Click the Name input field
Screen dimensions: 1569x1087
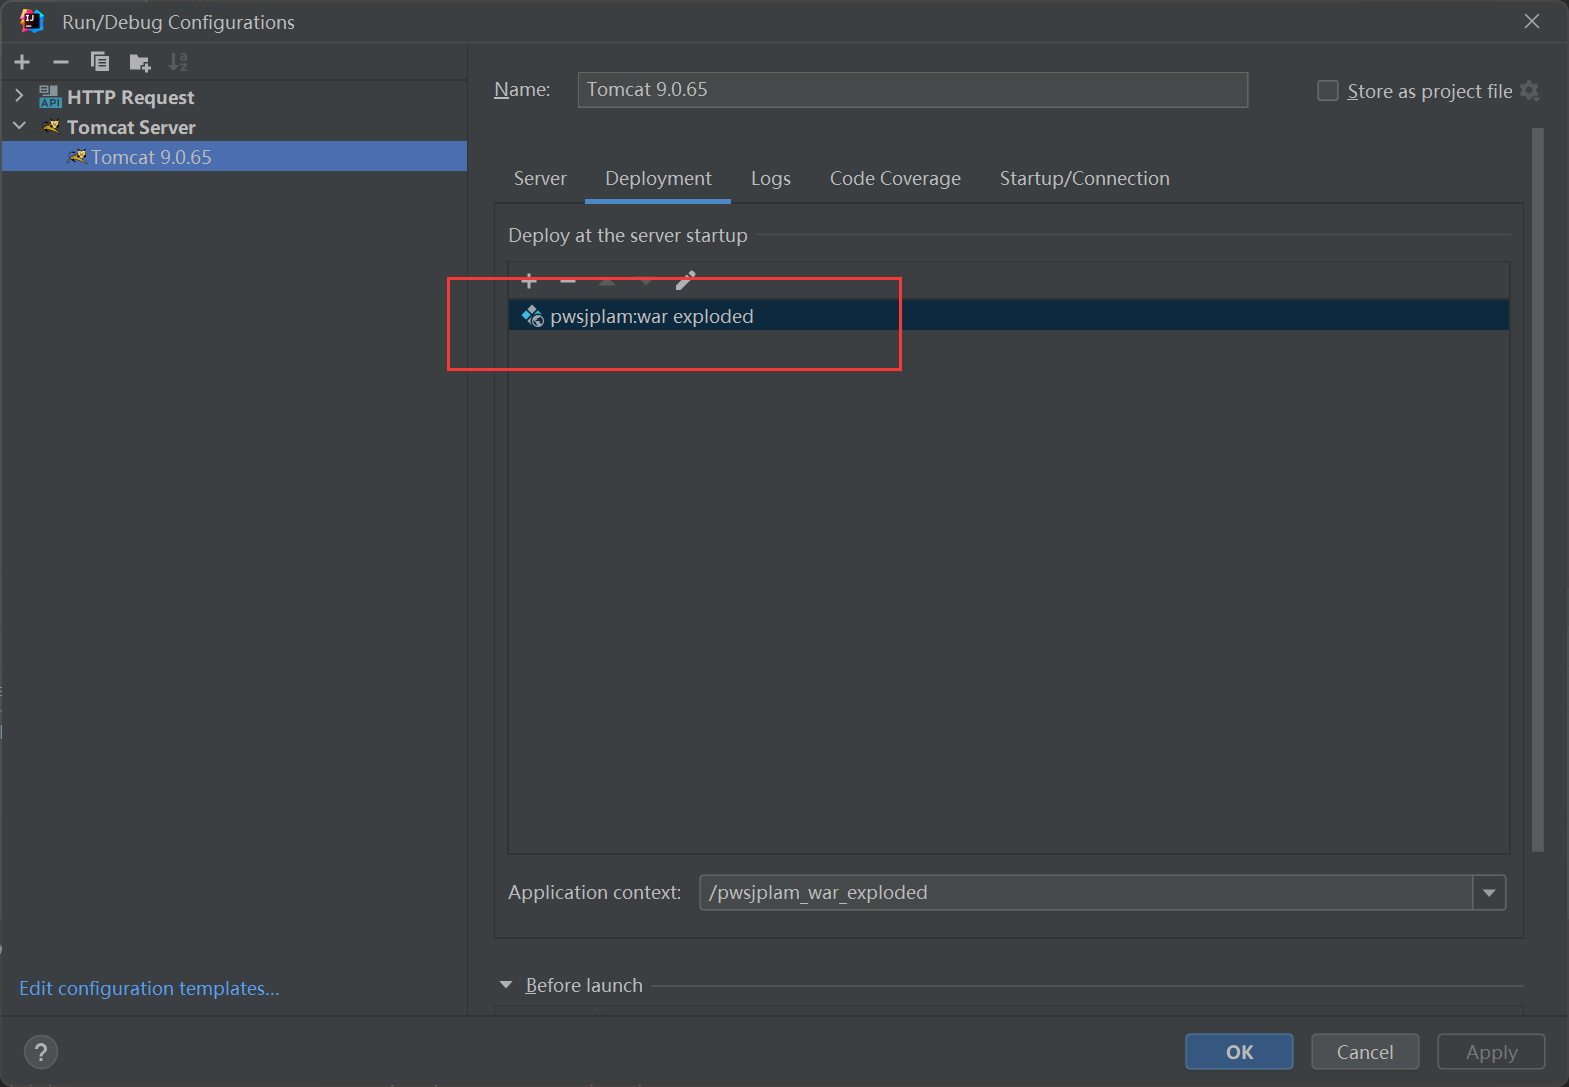(x=913, y=90)
